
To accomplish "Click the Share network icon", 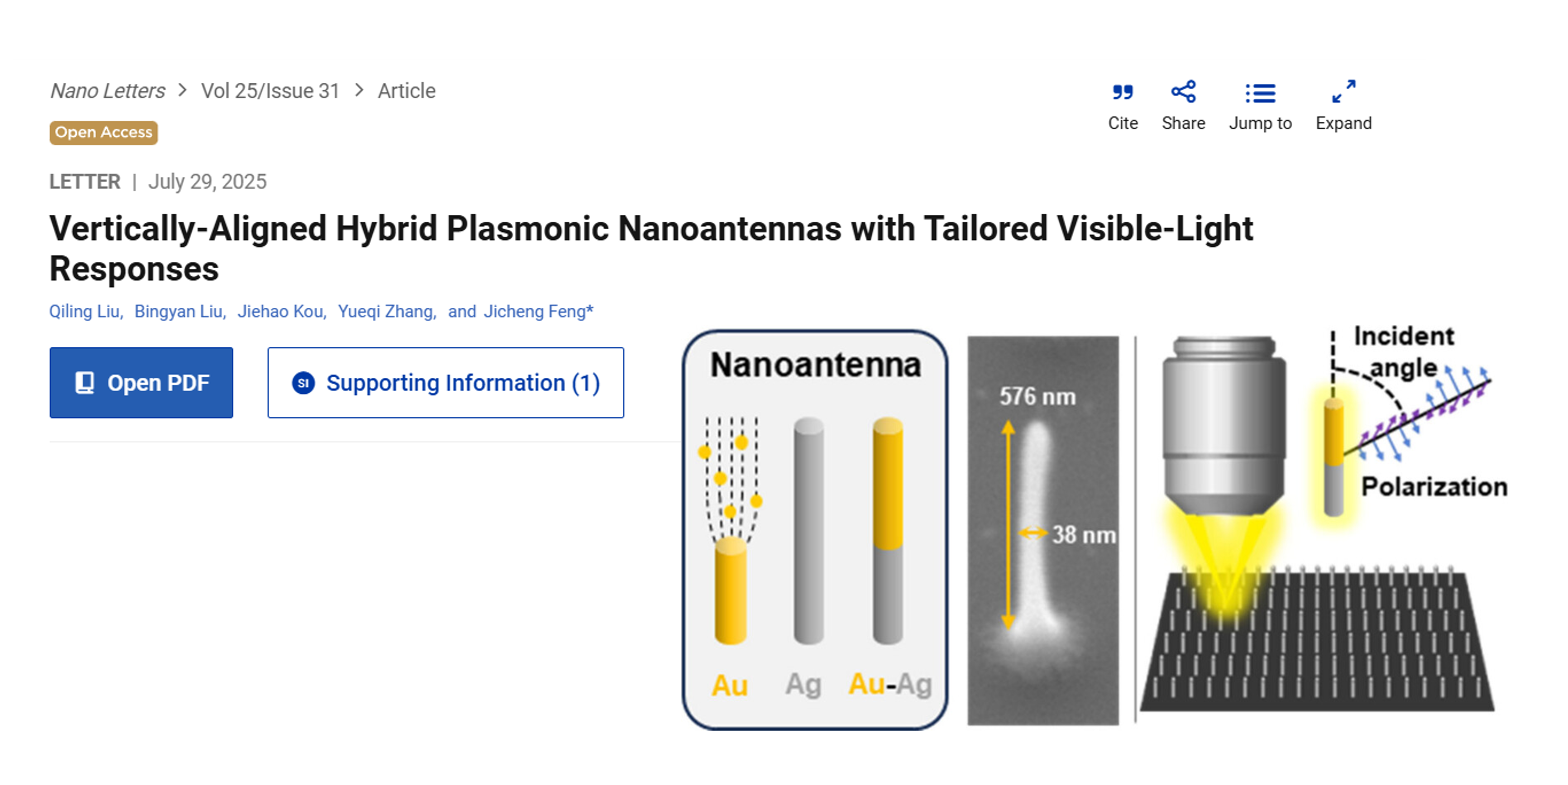I will 1183,92.
